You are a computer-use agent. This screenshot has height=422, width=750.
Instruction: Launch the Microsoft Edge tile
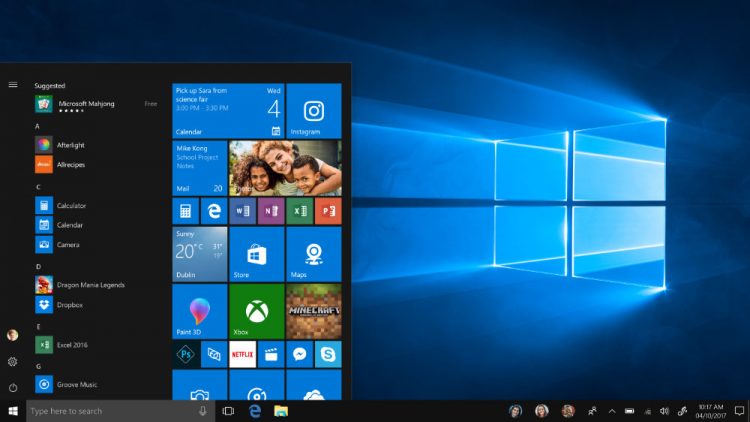click(214, 211)
